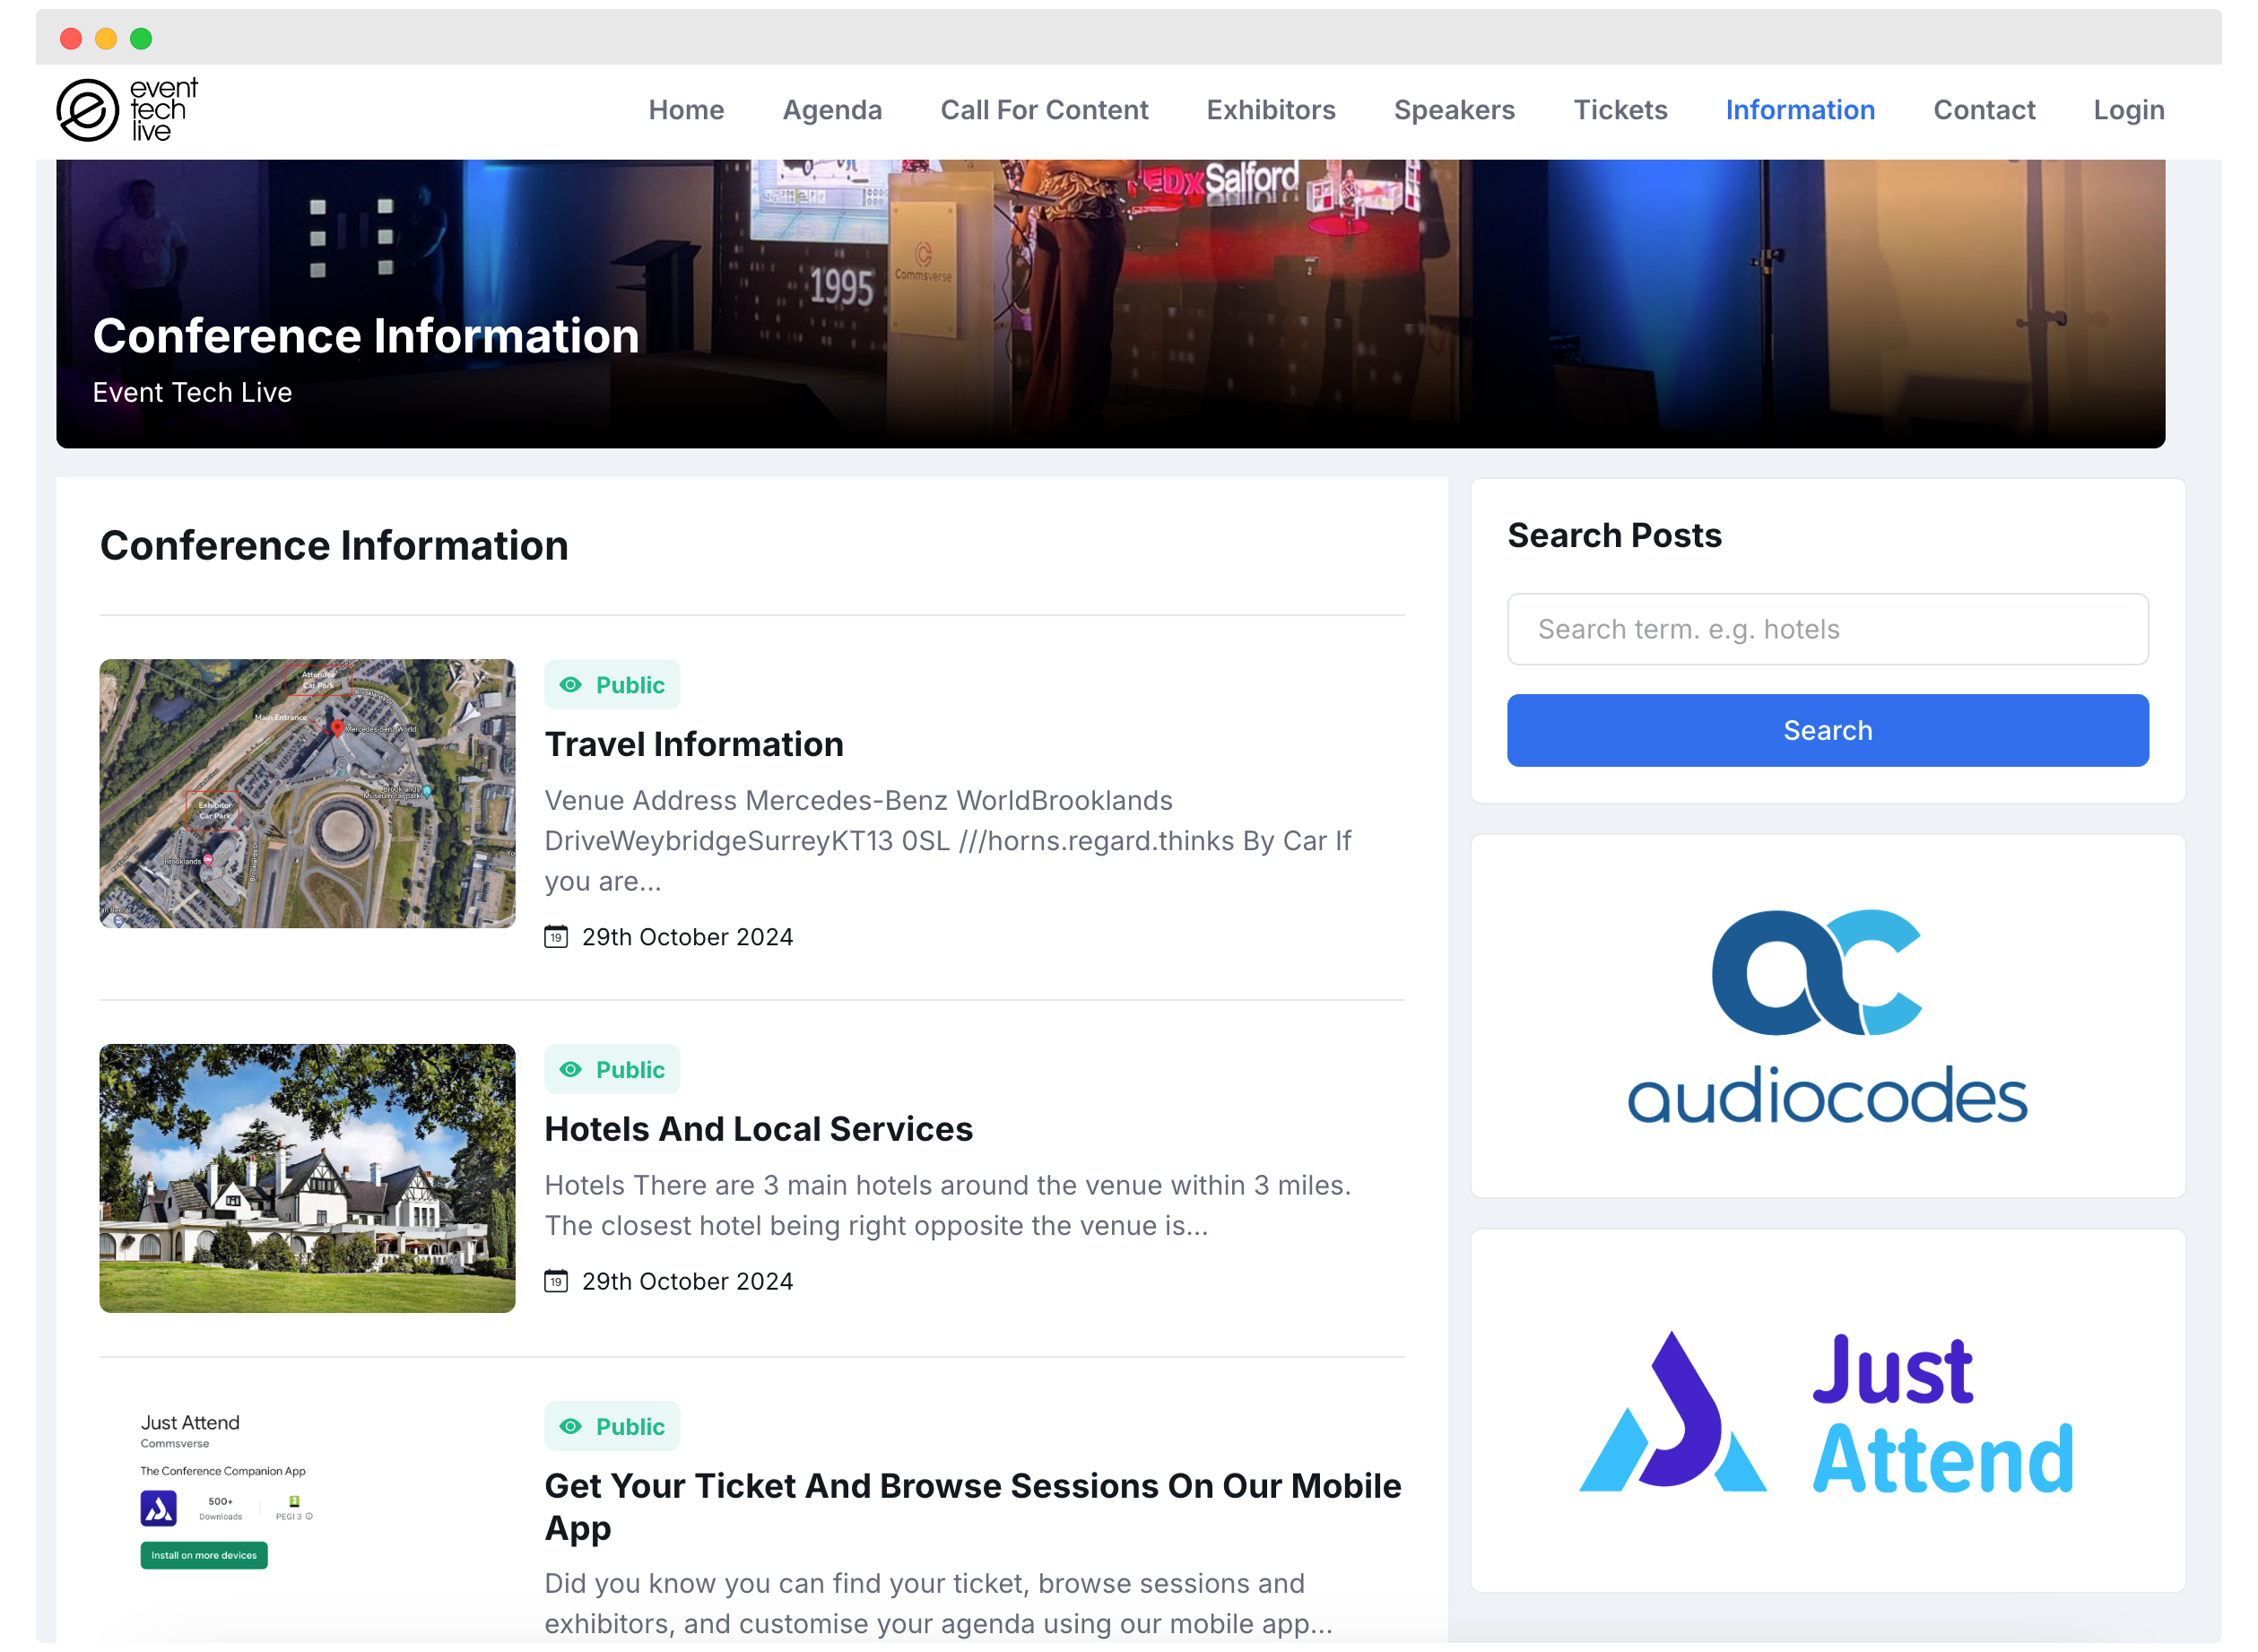Screen dimensions: 2258x1652
Task: Click the Public visibility badge on Hotels post
Action: (x=612, y=1068)
